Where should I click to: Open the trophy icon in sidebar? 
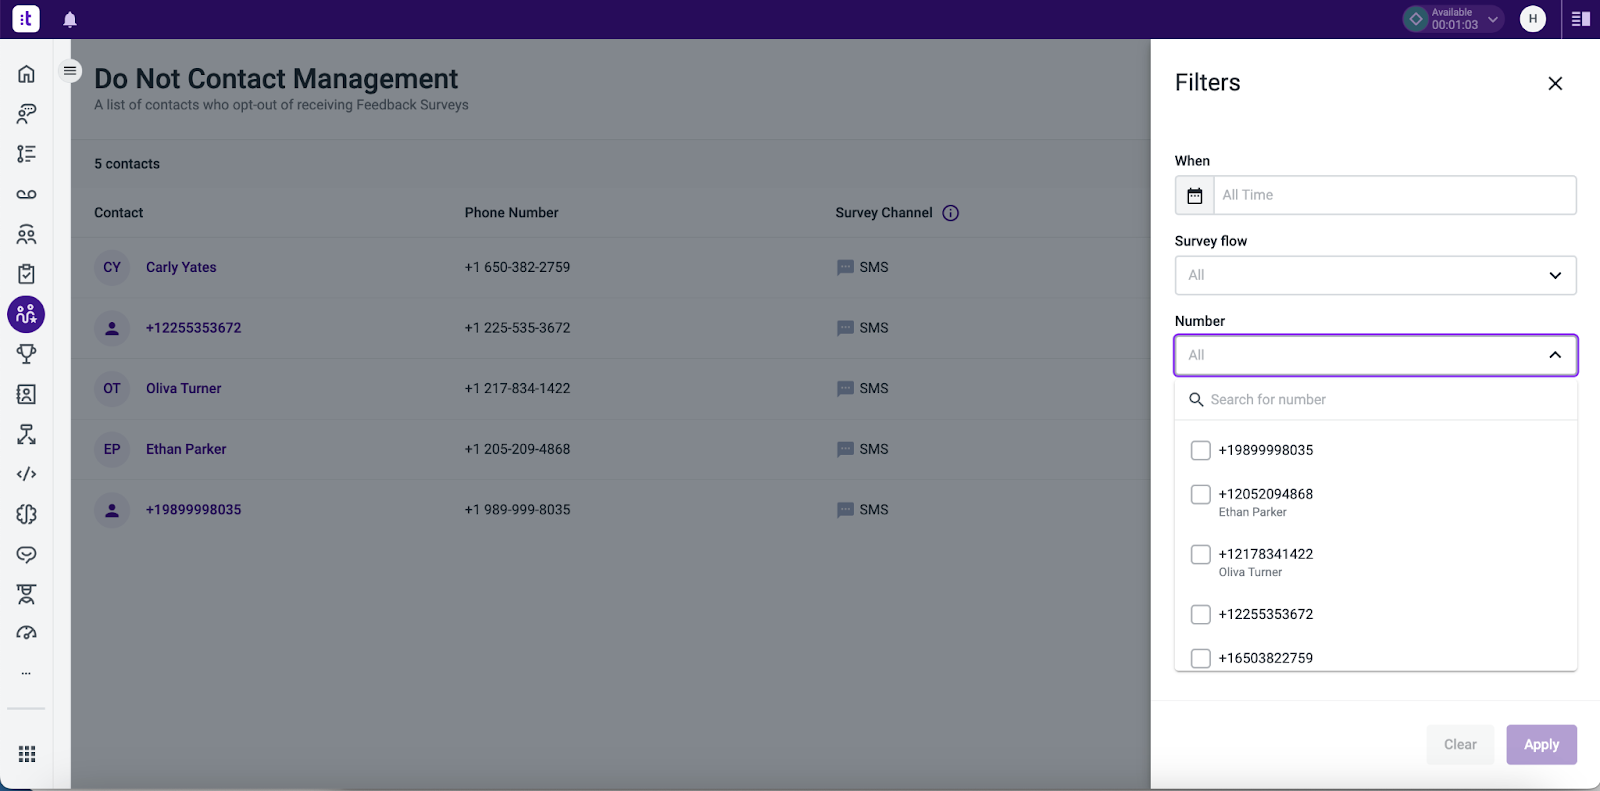pos(26,354)
